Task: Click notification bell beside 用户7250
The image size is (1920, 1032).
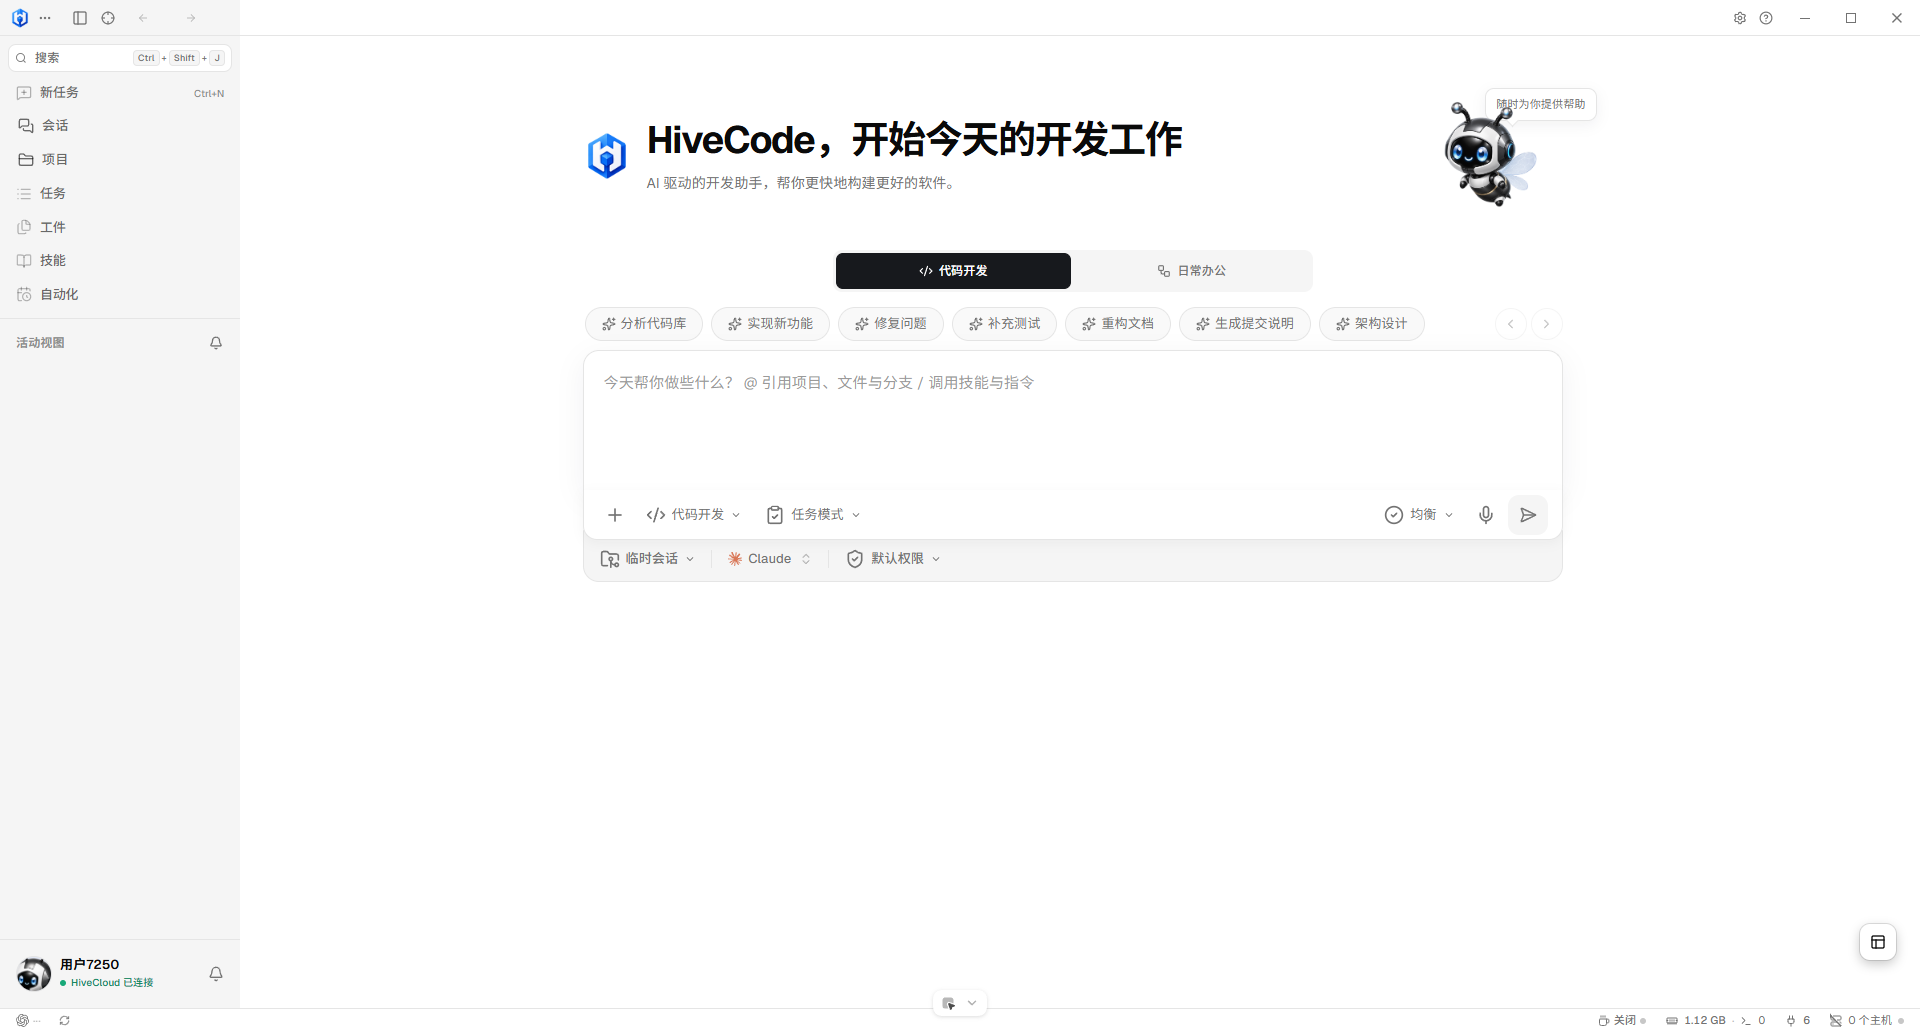Action: (216, 974)
